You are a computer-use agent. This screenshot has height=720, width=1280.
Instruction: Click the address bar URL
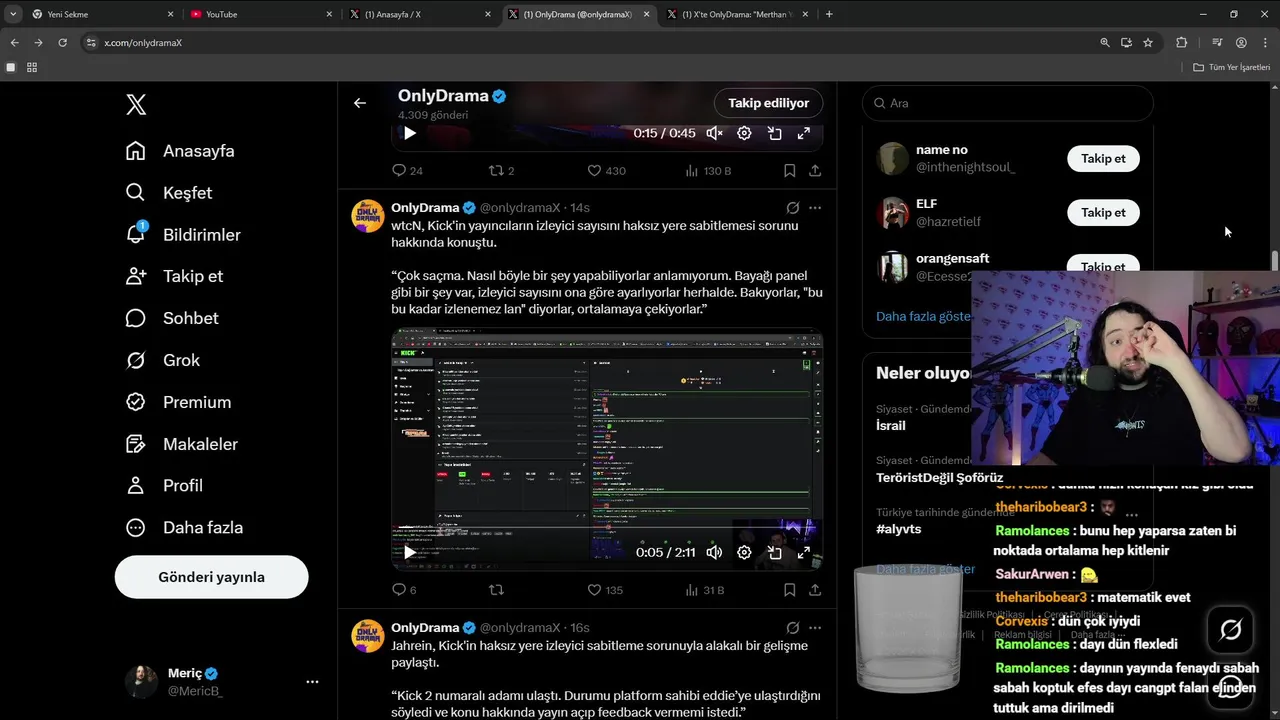[x=143, y=43]
